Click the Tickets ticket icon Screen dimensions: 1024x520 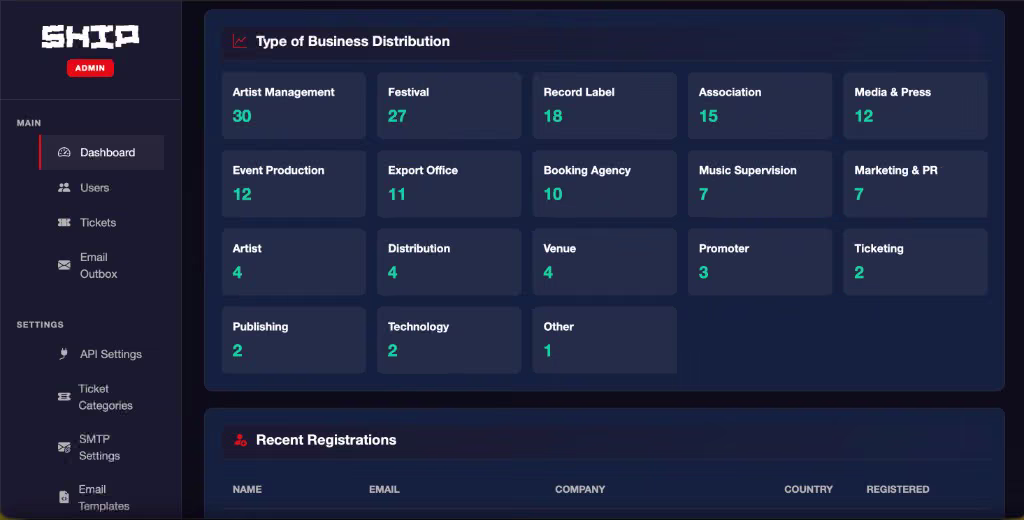click(x=64, y=223)
